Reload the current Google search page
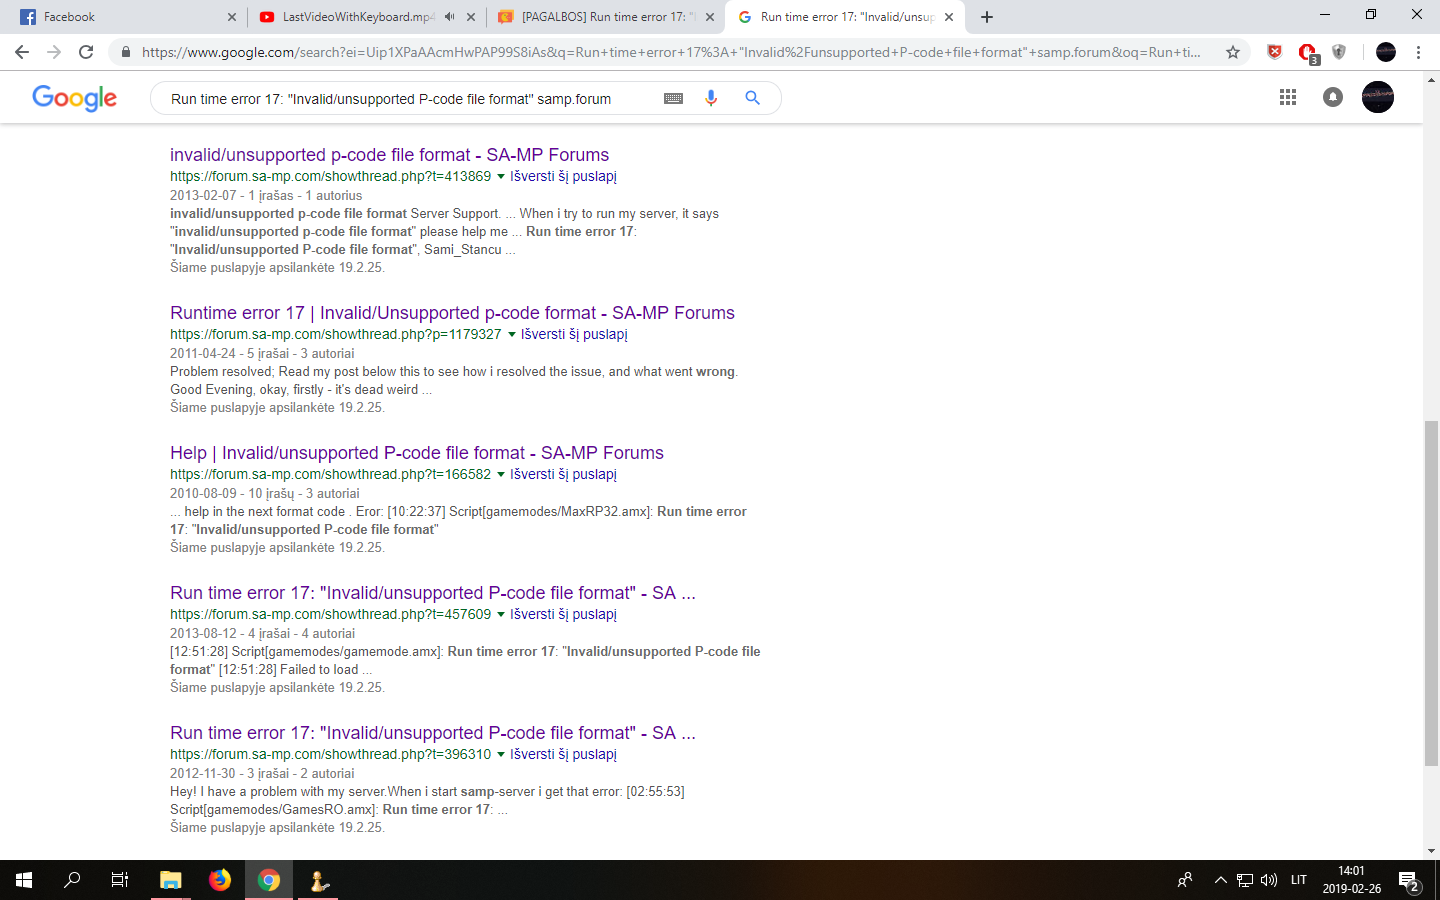The height and width of the screenshot is (900, 1440). (86, 52)
